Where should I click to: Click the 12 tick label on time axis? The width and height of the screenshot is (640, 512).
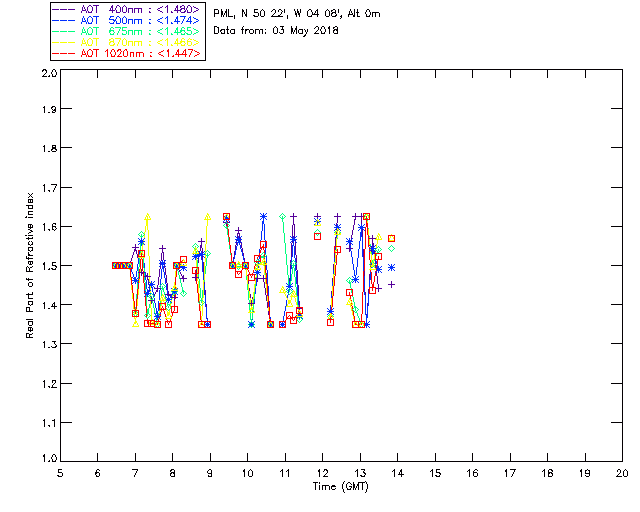click(x=322, y=473)
